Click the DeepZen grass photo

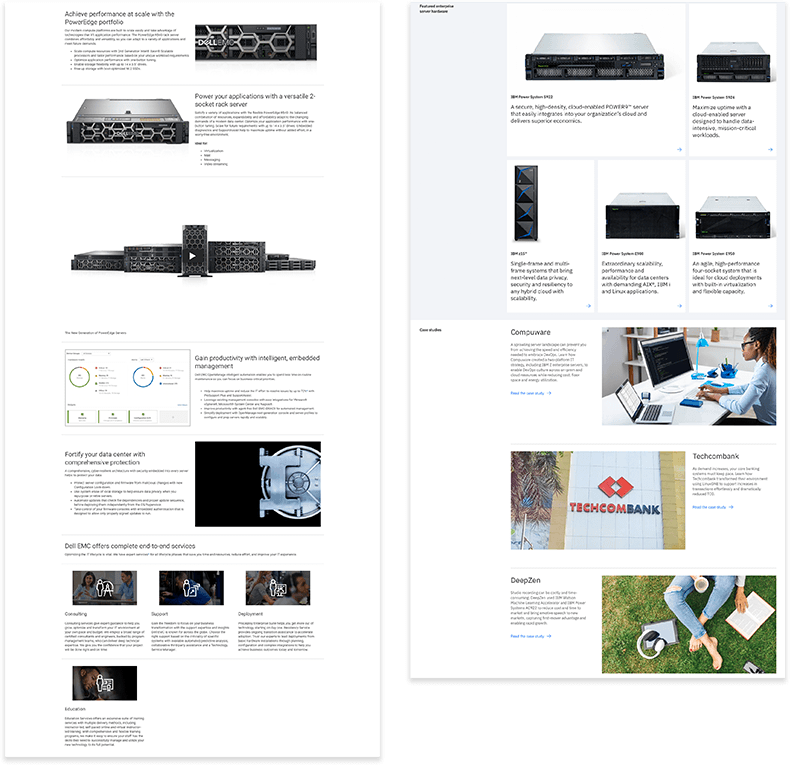tap(689, 624)
